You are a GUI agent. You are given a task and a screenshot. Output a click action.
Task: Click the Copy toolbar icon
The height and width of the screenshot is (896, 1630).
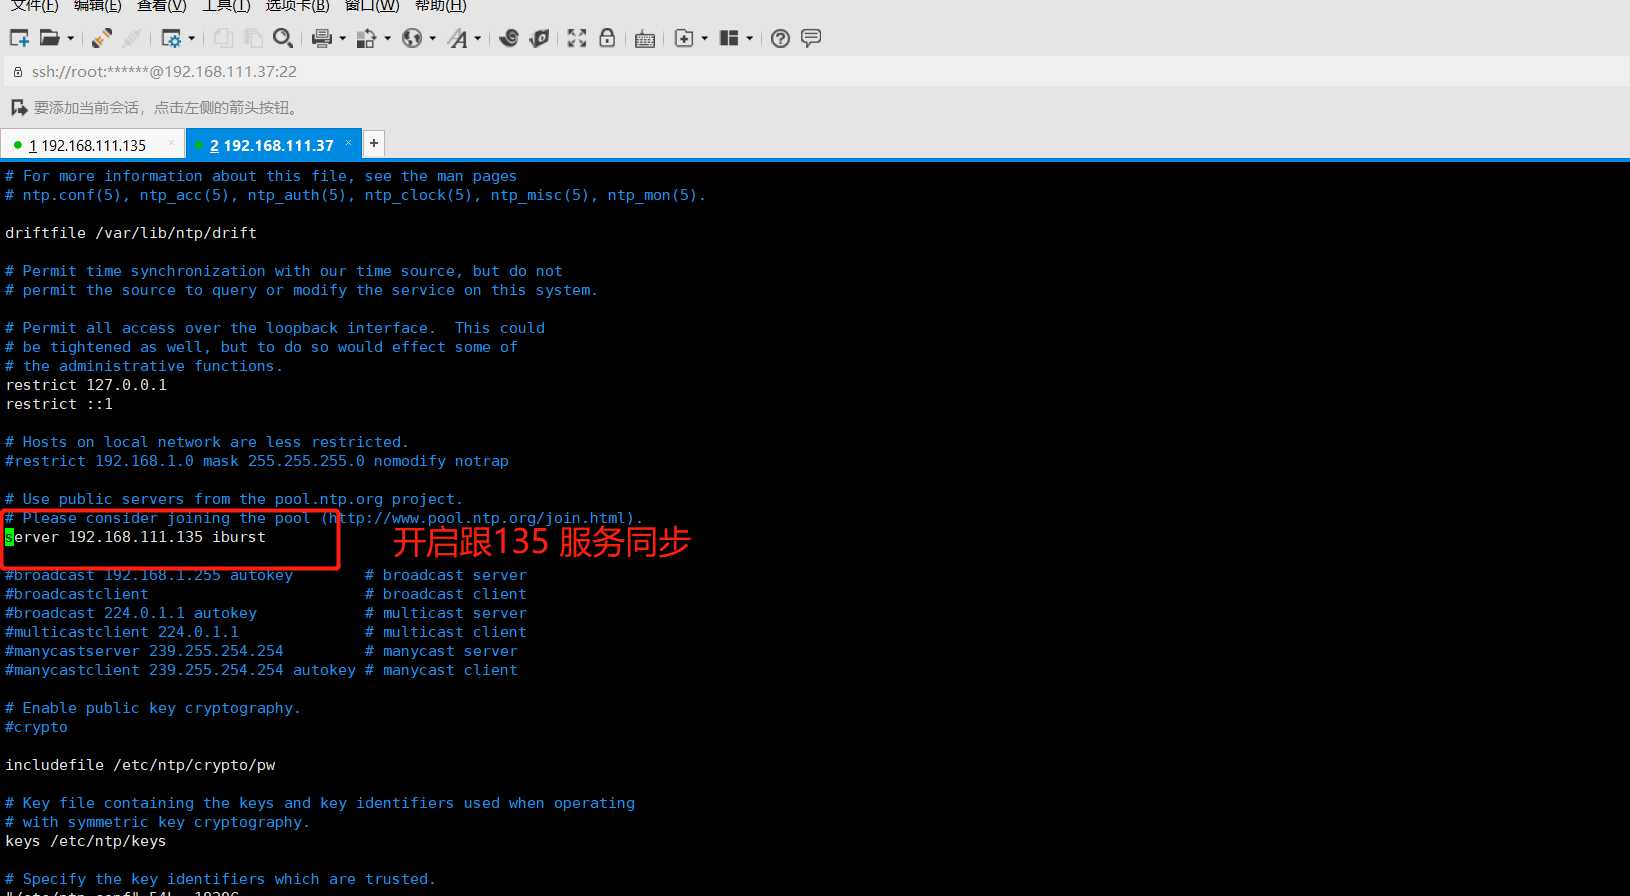tap(223, 38)
